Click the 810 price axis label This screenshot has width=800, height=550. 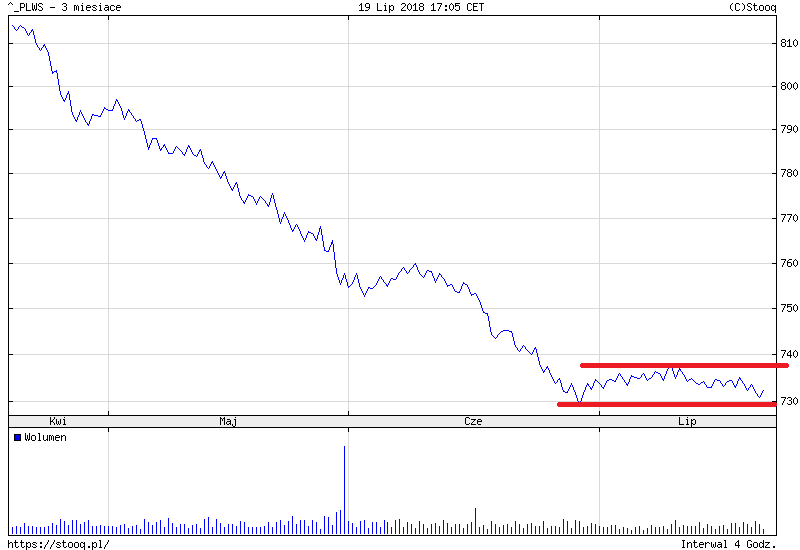(789, 43)
